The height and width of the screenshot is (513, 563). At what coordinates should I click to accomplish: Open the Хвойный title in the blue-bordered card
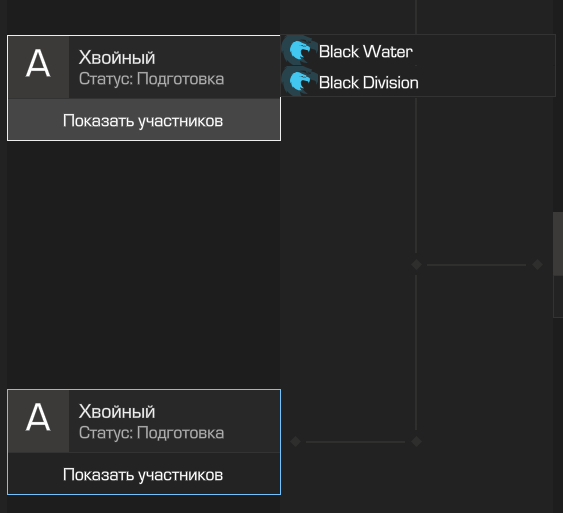point(117,411)
